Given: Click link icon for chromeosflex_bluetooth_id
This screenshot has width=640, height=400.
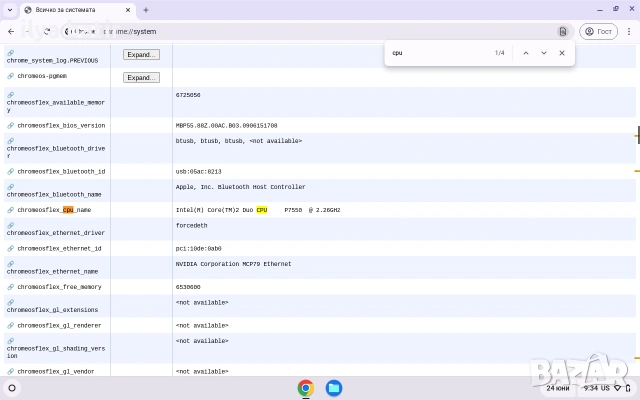Looking at the screenshot, I should (x=11, y=171).
